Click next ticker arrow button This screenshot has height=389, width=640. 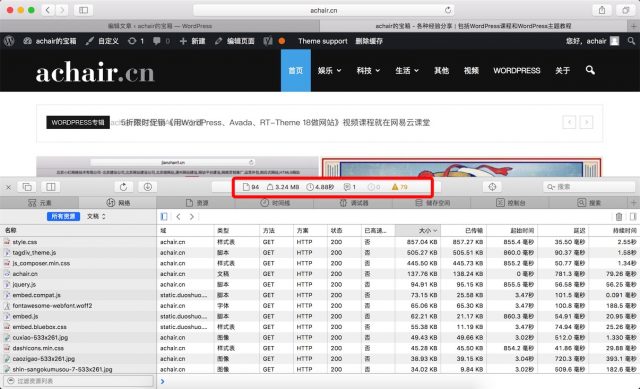[x=586, y=122]
